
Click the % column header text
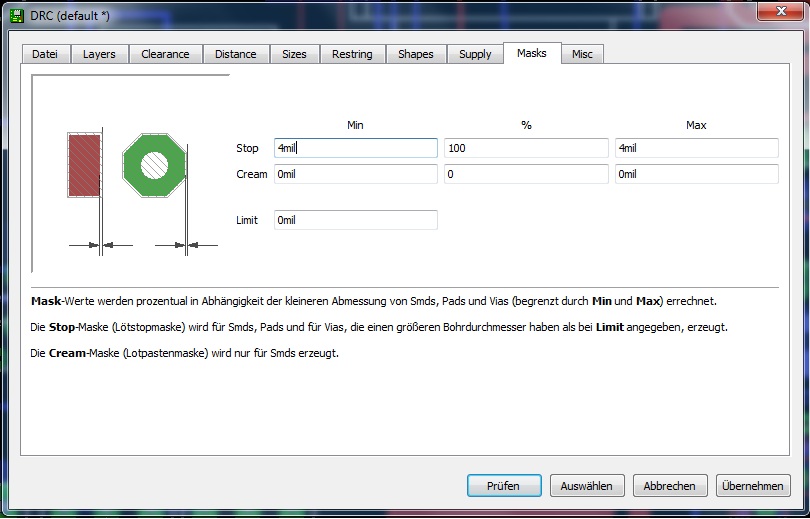pyautogui.click(x=526, y=125)
